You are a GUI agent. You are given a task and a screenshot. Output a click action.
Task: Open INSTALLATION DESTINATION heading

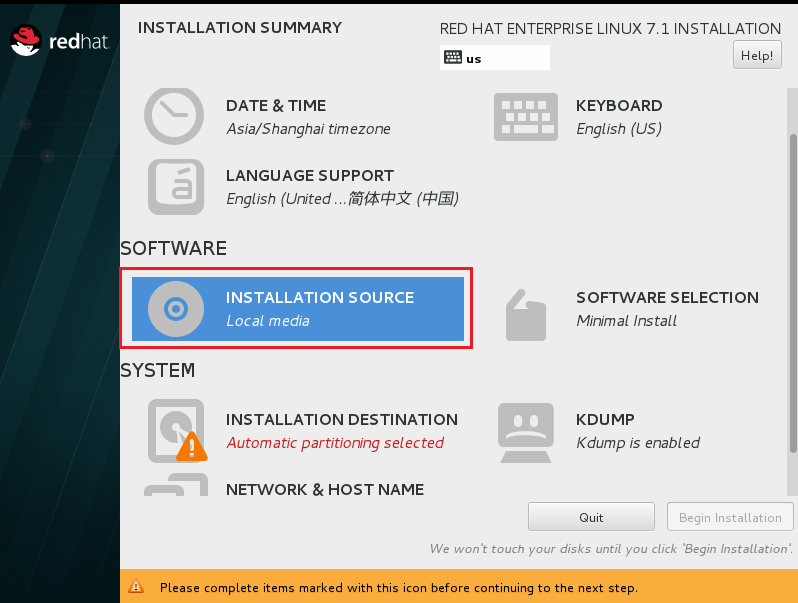342,419
